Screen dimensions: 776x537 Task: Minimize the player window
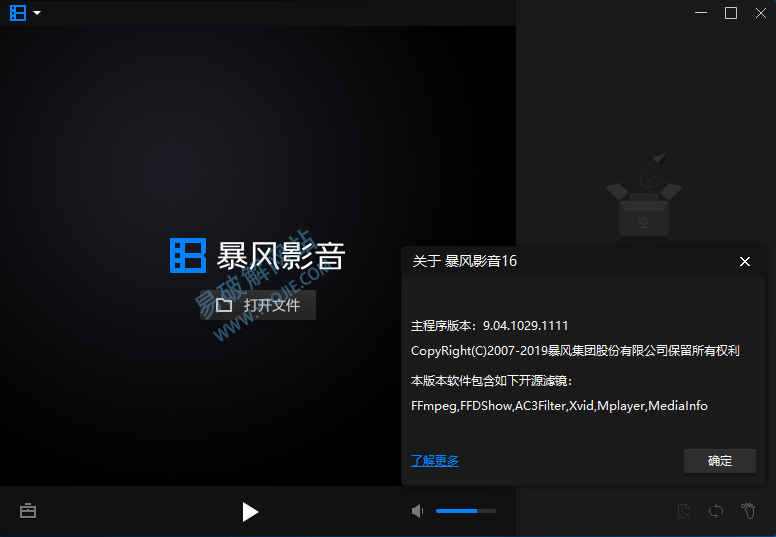[x=701, y=13]
